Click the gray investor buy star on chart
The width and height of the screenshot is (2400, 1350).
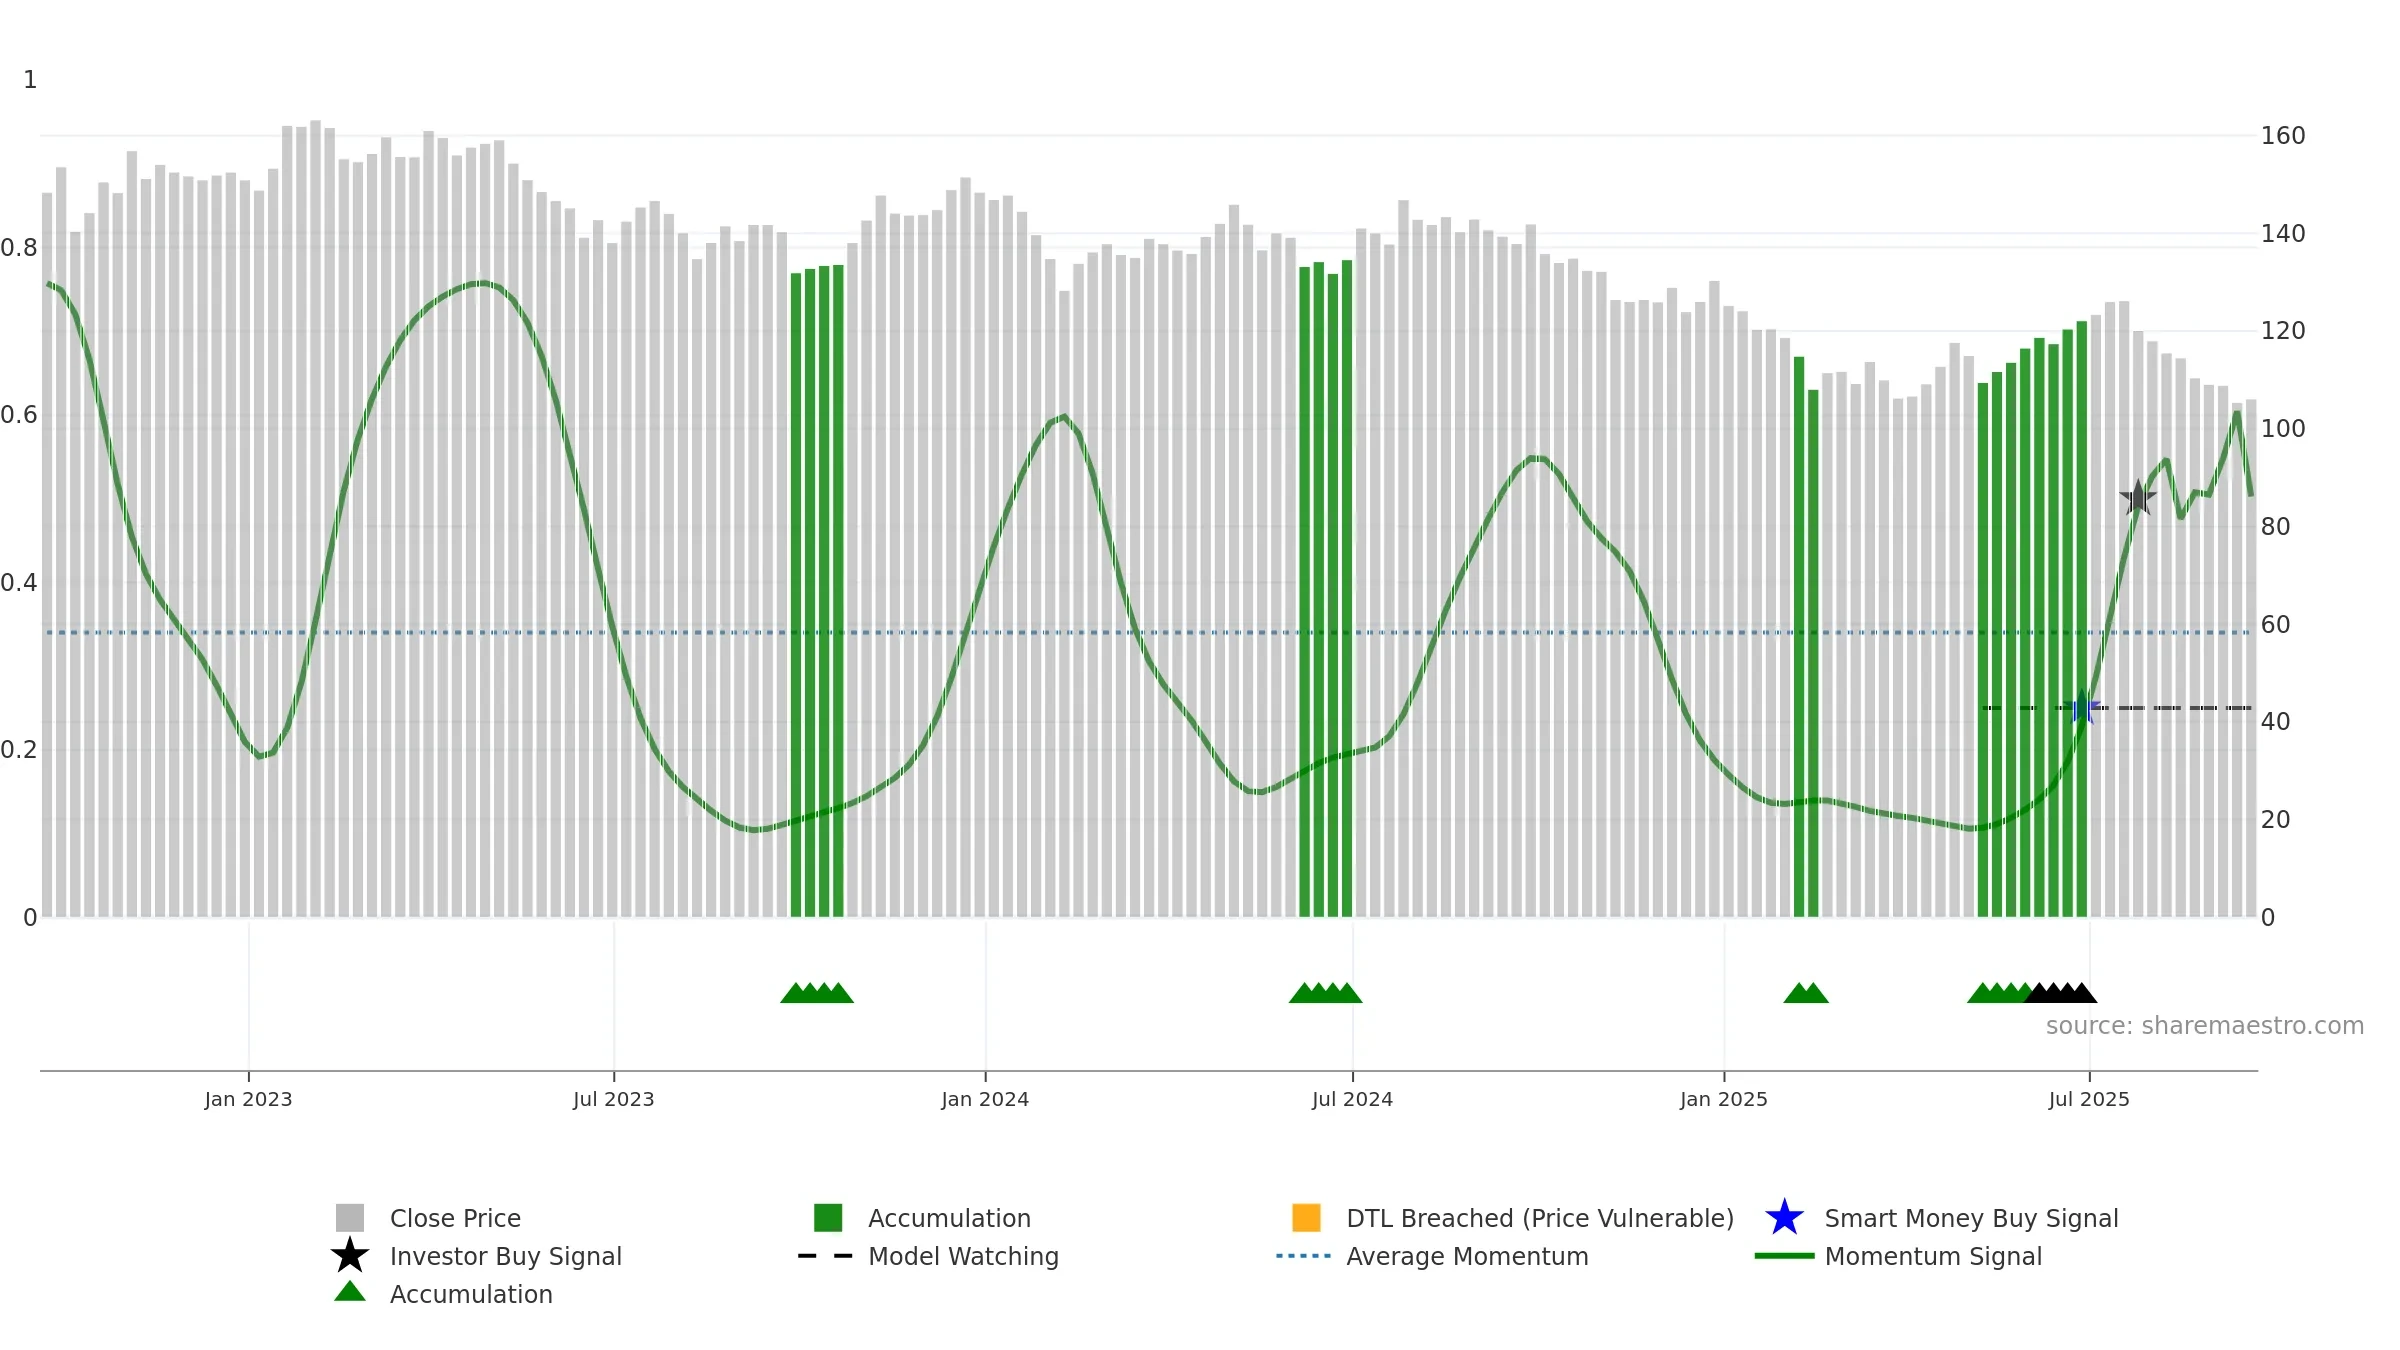(2138, 497)
